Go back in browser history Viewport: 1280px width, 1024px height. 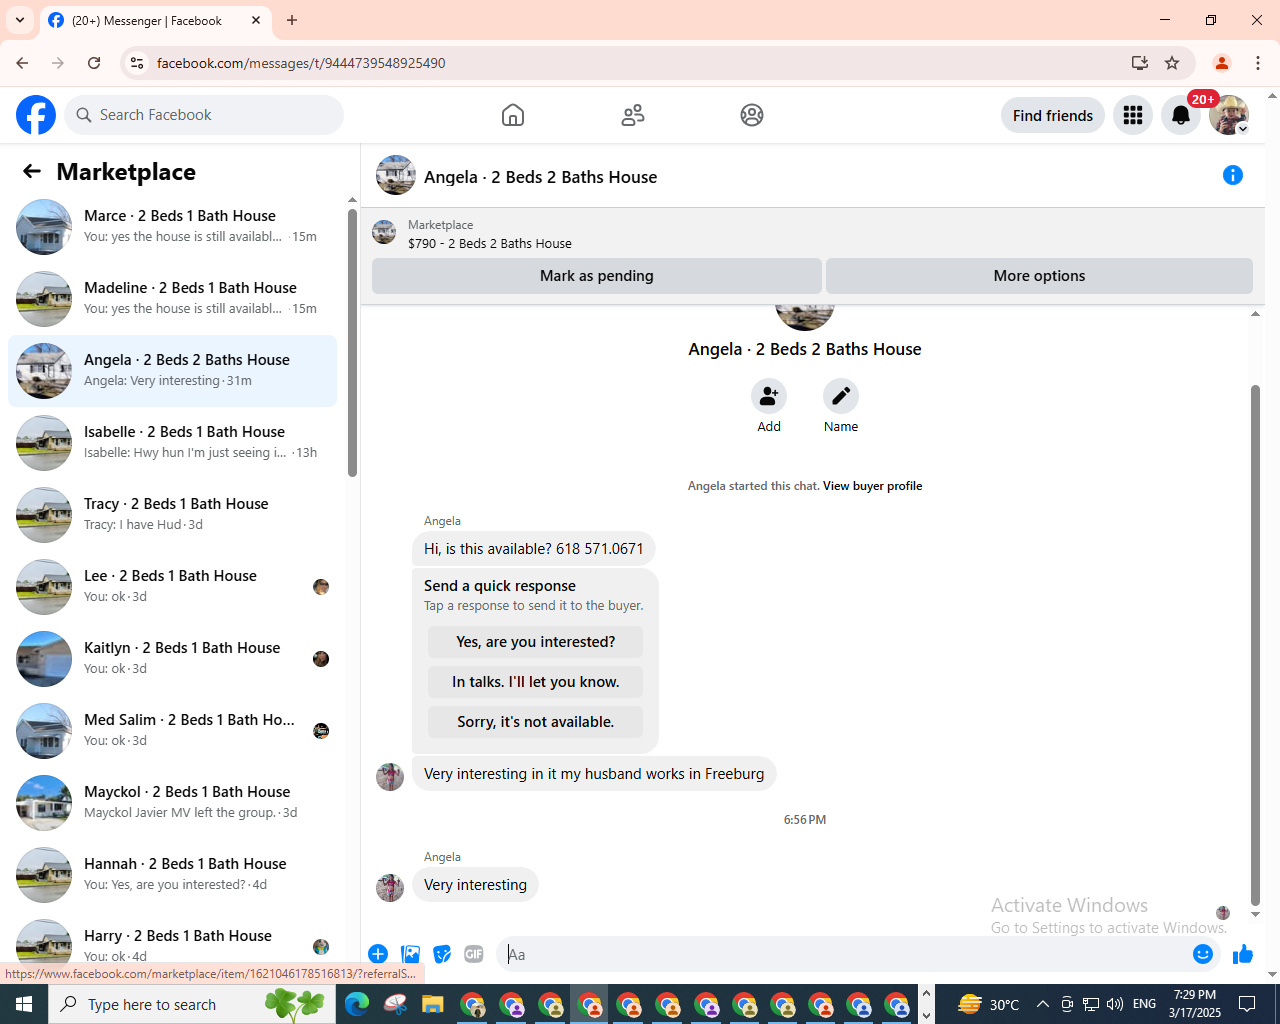22,63
